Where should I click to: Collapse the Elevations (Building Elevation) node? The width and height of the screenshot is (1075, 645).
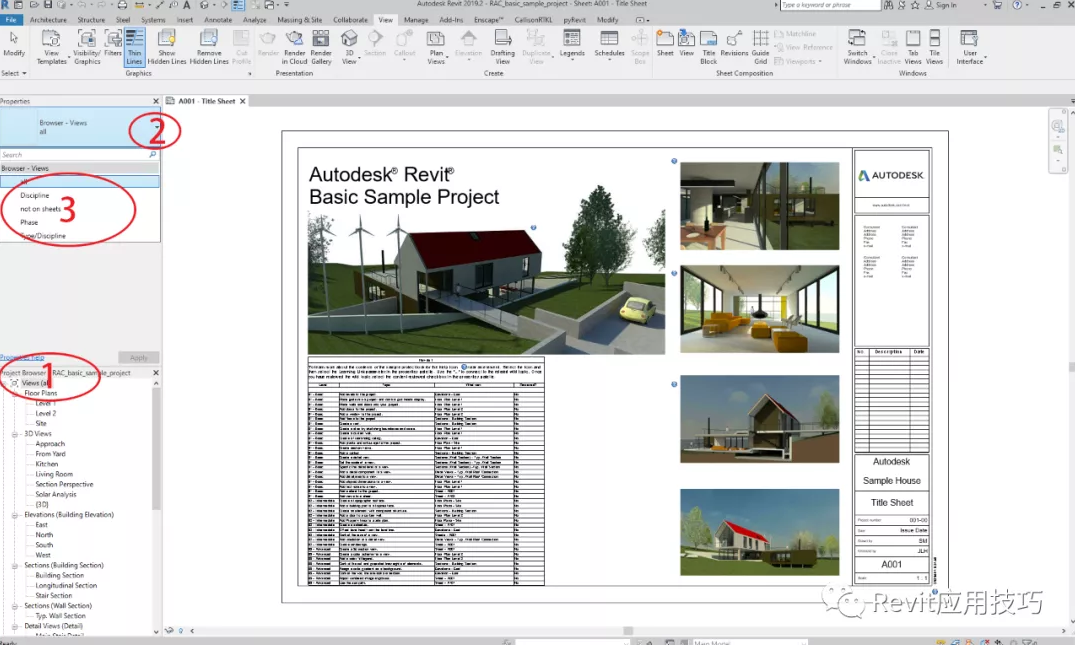15,515
